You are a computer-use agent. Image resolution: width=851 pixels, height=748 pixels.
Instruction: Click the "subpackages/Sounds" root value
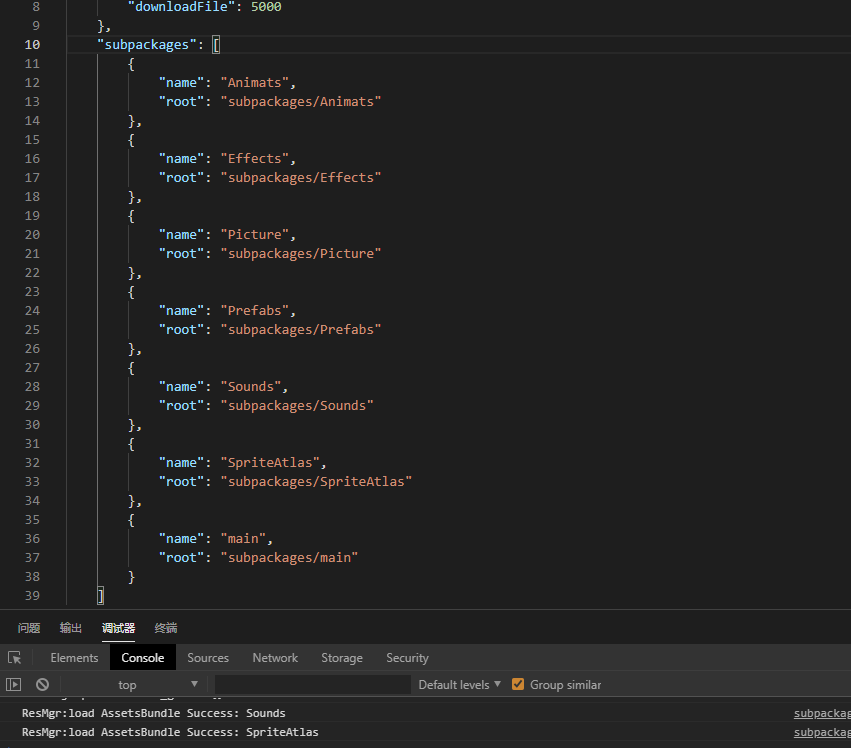pos(297,405)
